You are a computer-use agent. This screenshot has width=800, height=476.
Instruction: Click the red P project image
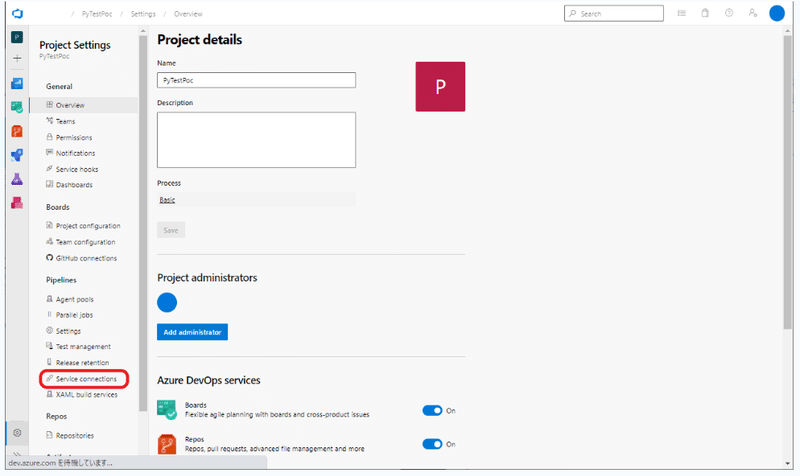point(440,87)
